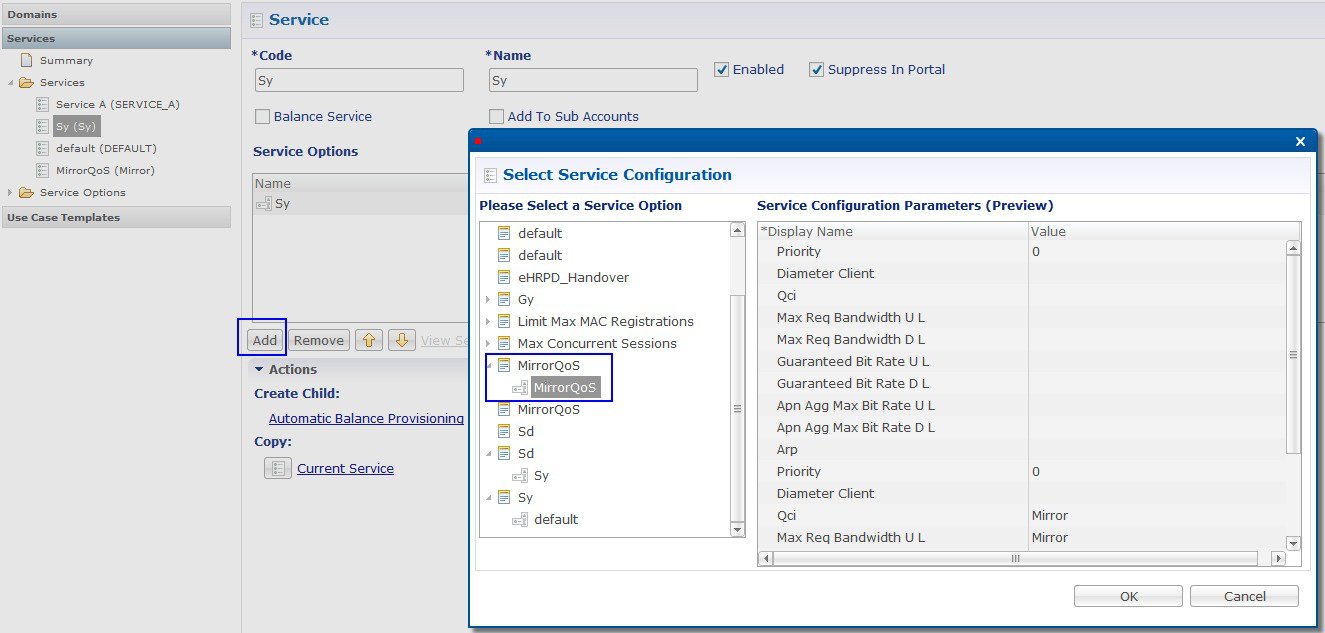
Task: Click the Display Name column header
Action: point(893,231)
